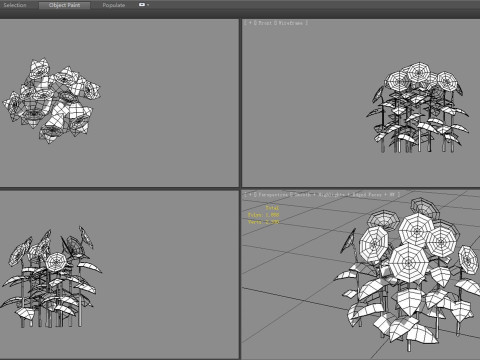Select the top-view flower cluster model

(x=51, y=101)
